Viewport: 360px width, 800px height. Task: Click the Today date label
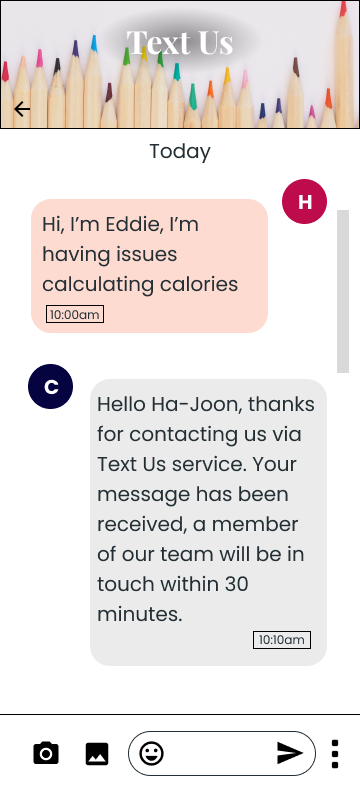(x=180, y=152)
